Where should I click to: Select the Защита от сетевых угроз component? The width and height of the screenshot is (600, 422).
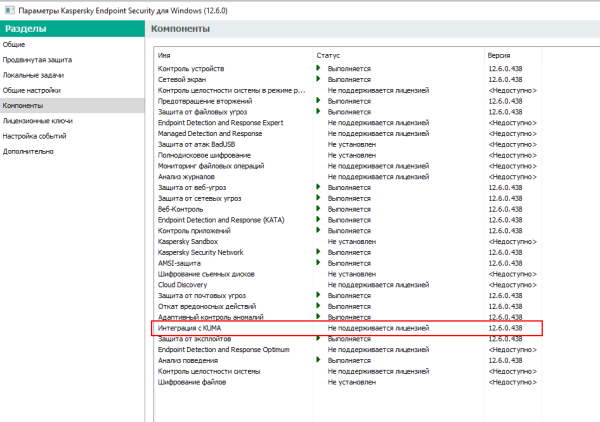pyautogui.click(x=347, y=198)
